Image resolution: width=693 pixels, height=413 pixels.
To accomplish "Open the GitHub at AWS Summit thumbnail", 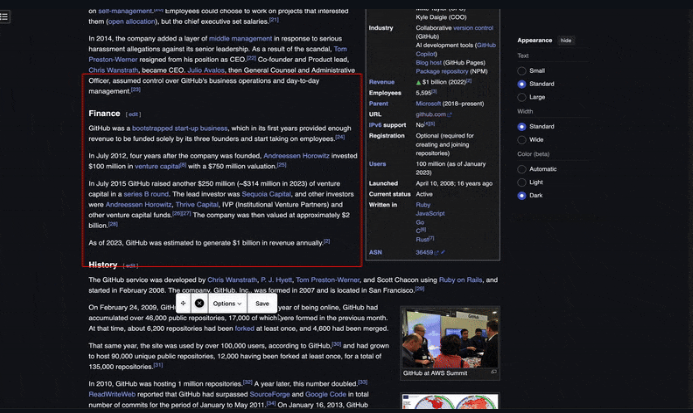I will pyautogui.click(x=450, y=336).
